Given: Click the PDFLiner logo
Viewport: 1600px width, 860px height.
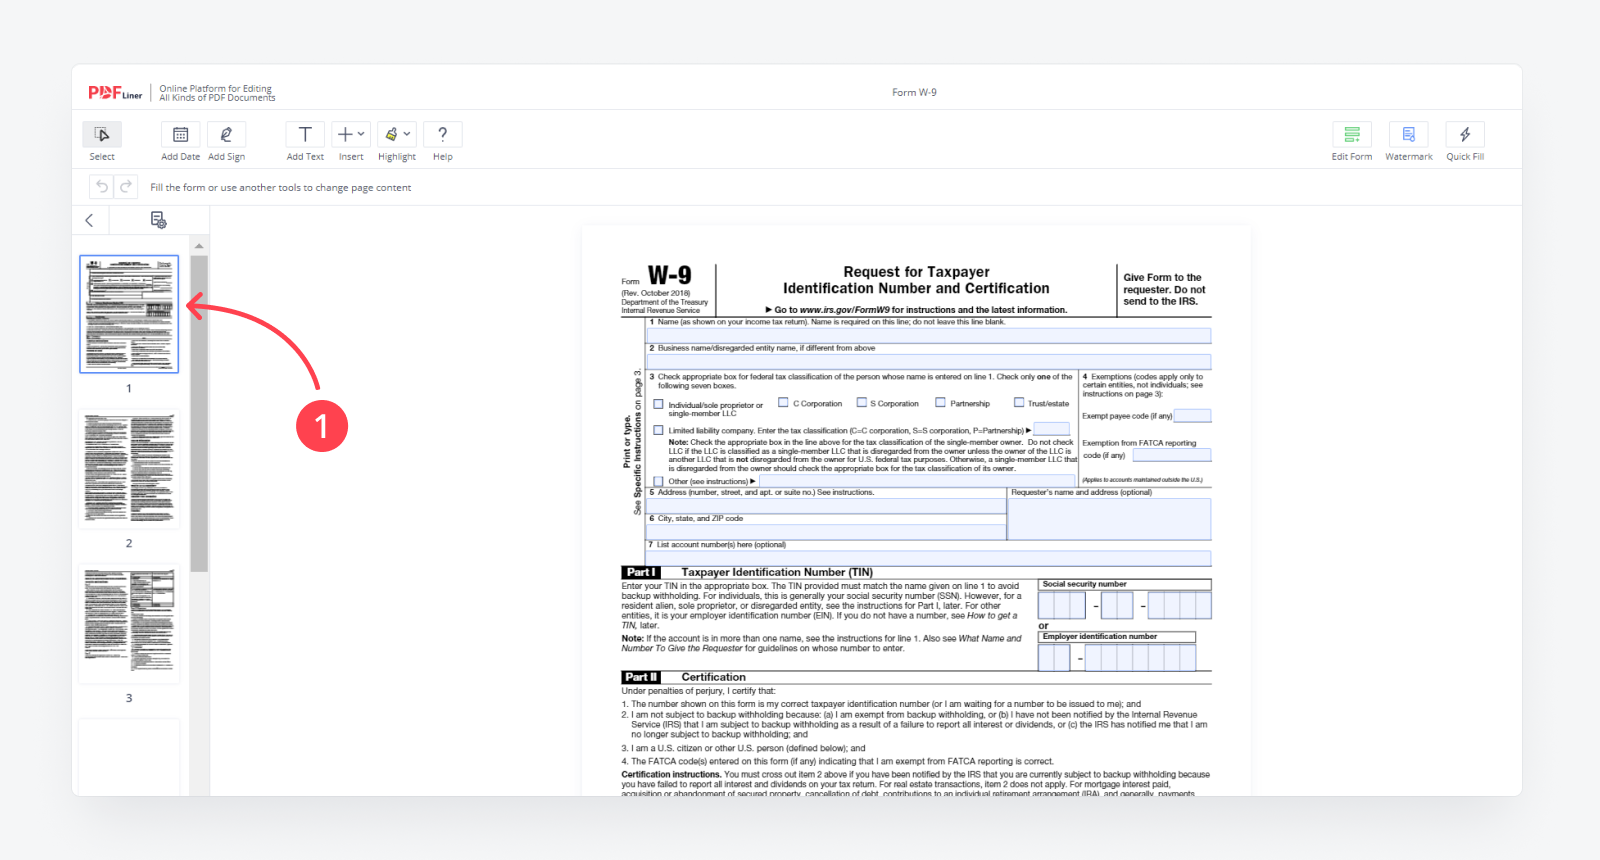Looking at the screenshot, I should (x=115, y=93).
